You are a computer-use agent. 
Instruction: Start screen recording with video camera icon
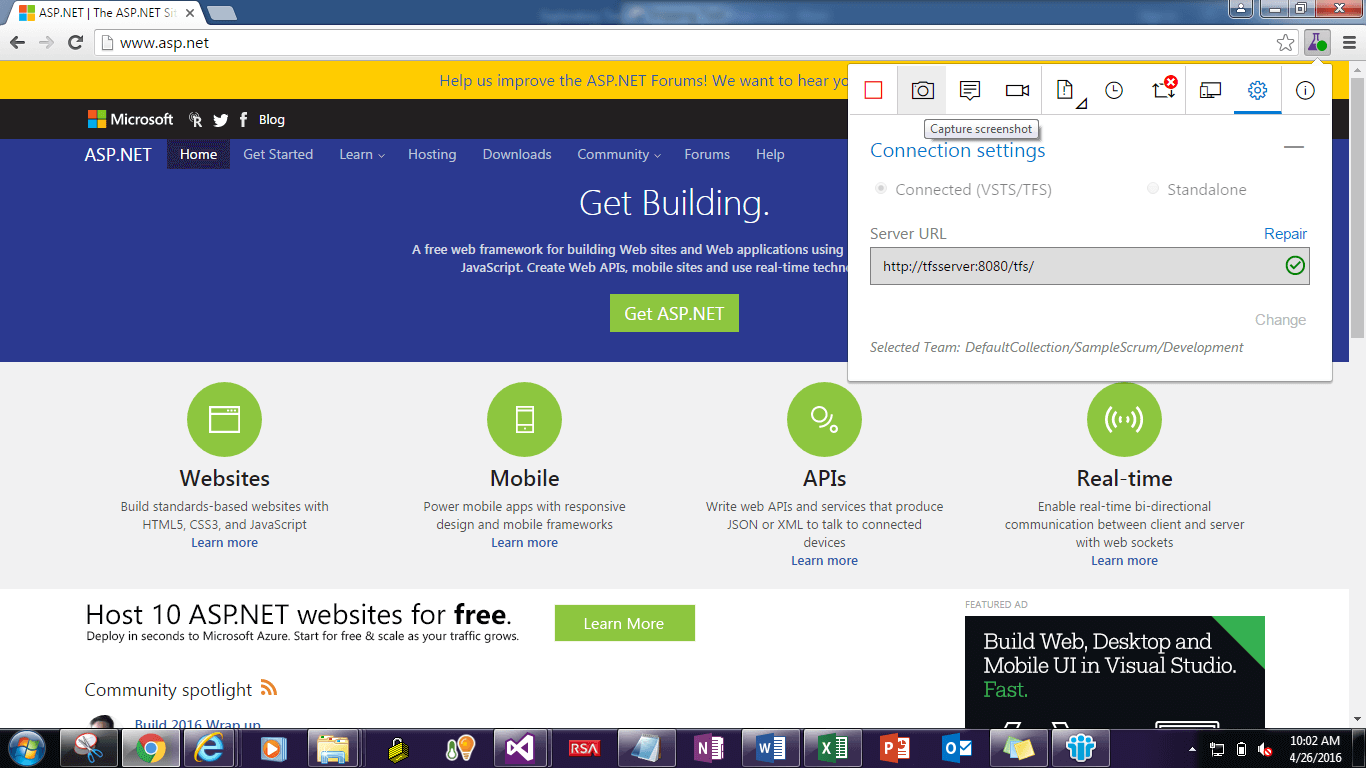(x=1017, y=91)
